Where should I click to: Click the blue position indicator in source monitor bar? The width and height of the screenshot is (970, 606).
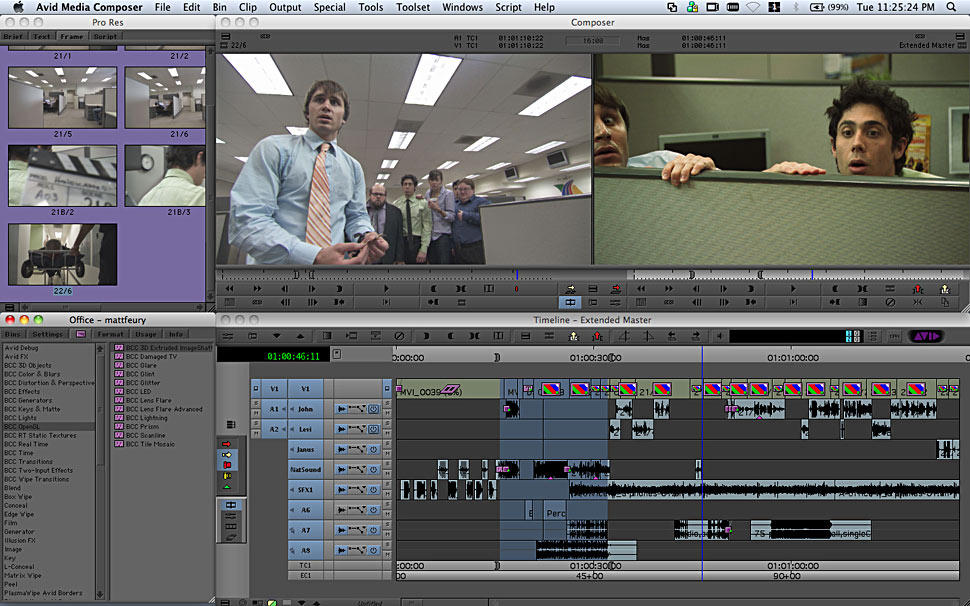(517, 275)
